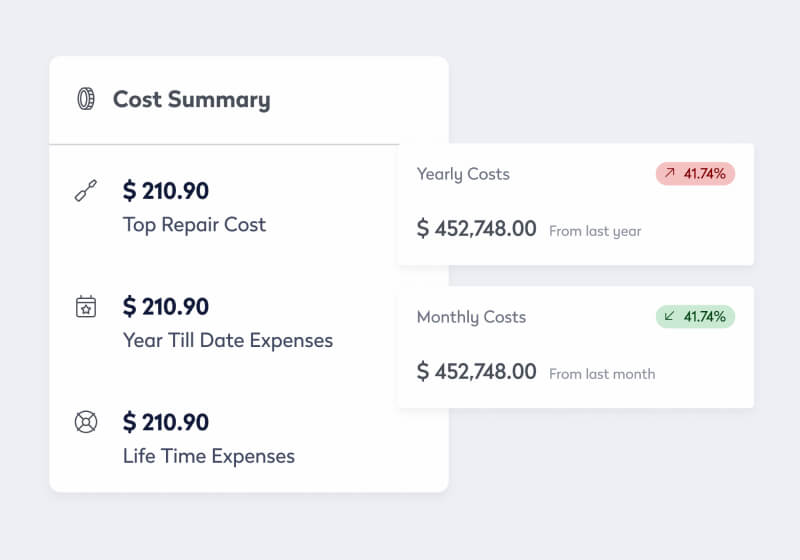Click the lifebuoy icon for Life Time Expenses
Viewport: 800px width, 560px height.
point(86,422)
